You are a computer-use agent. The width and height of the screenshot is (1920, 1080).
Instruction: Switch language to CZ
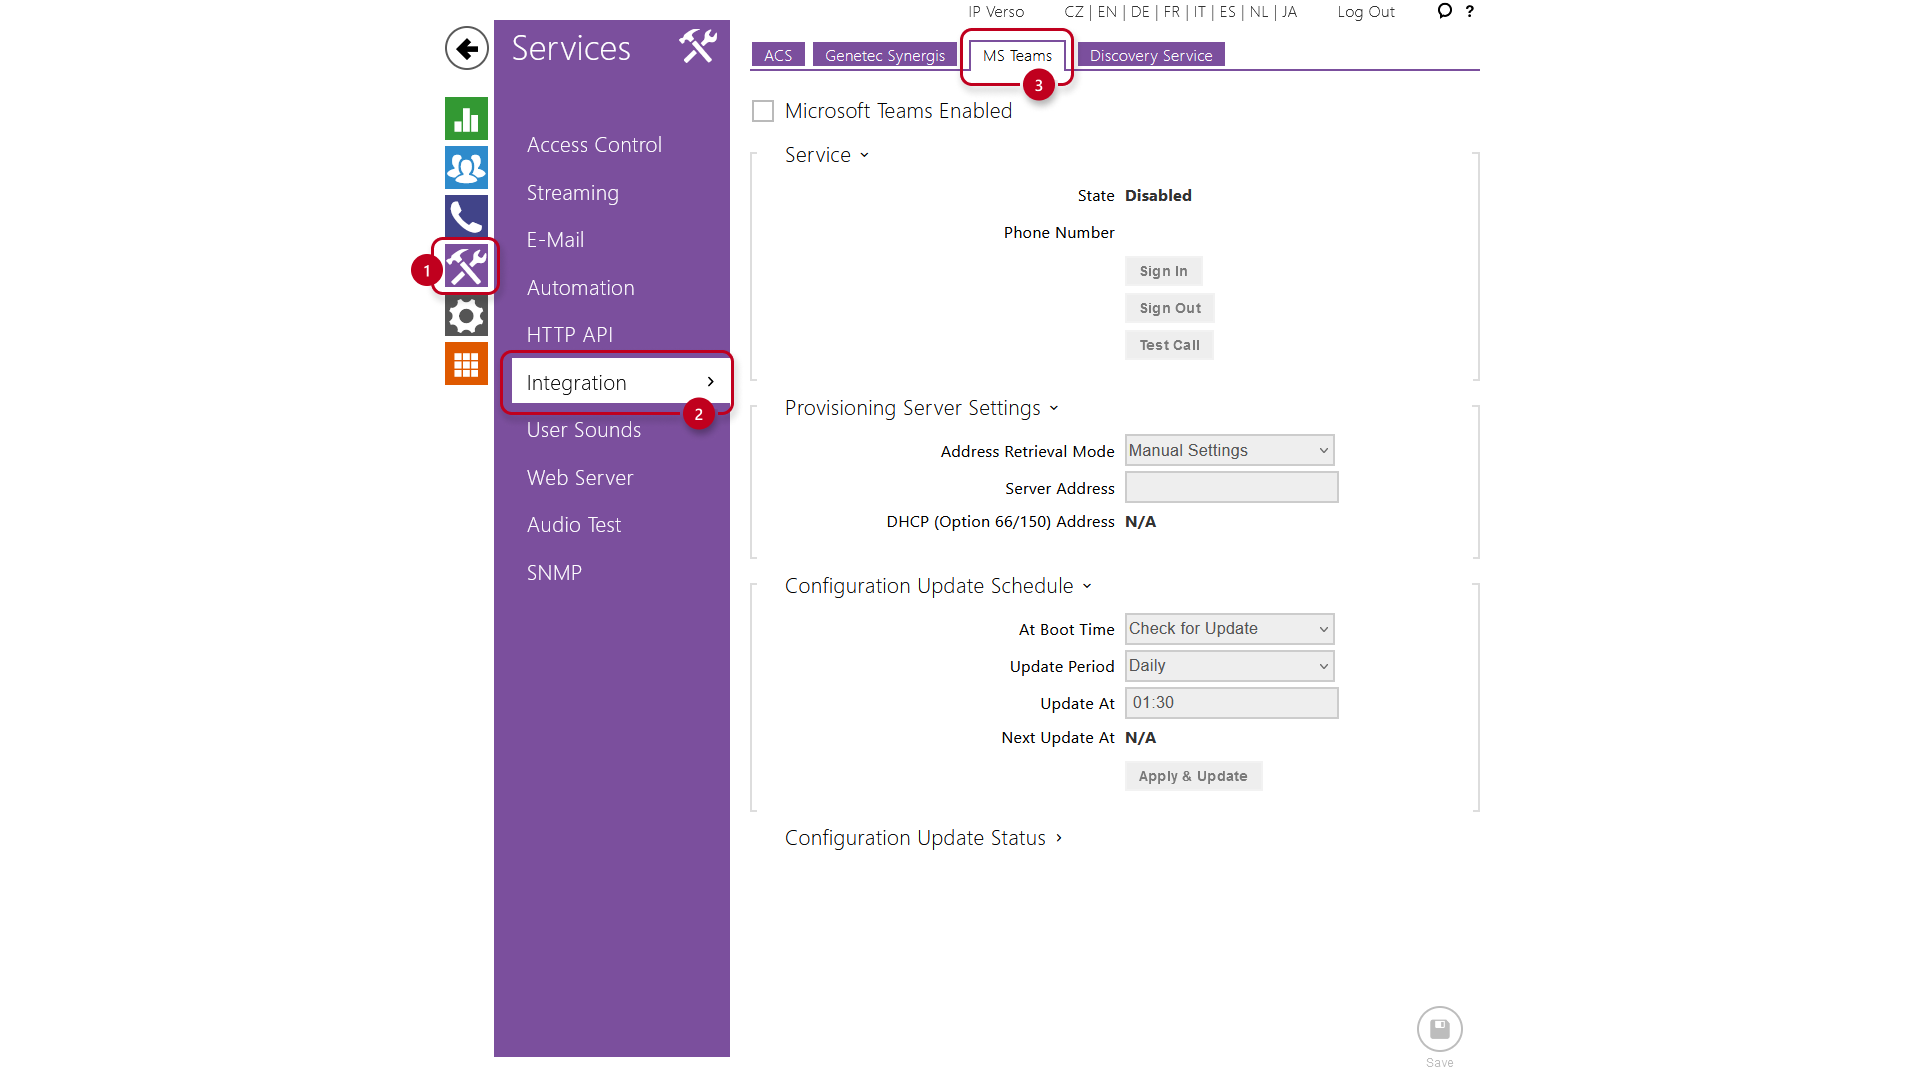1074,12
